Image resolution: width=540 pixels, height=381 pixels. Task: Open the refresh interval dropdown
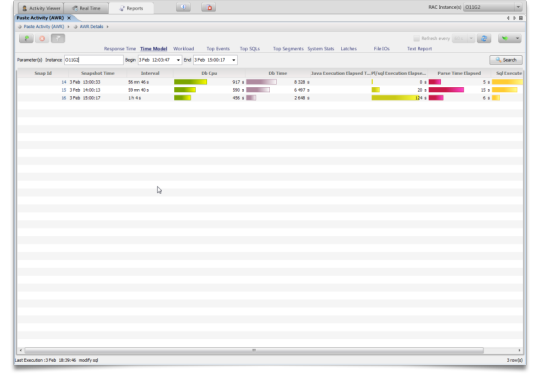point(471,39)
